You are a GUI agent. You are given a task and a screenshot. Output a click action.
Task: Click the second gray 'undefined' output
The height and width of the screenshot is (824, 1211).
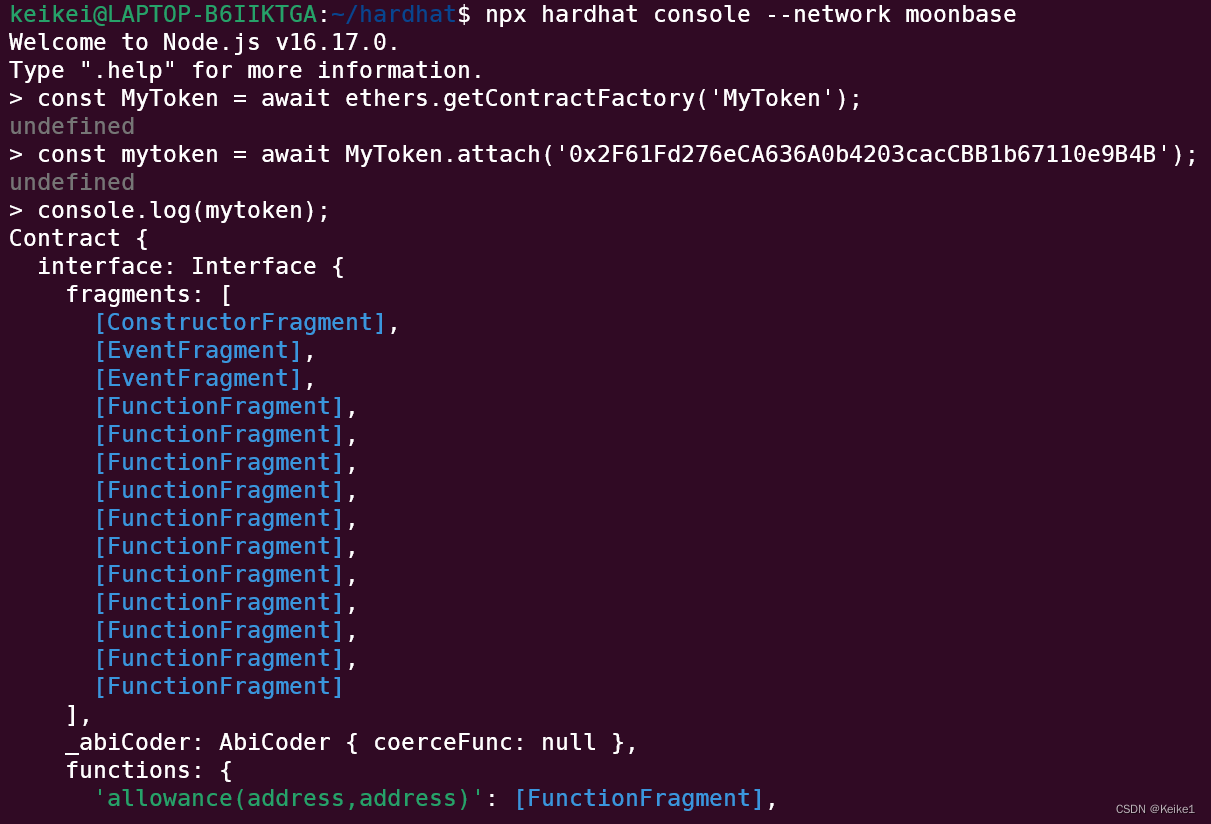72,182
